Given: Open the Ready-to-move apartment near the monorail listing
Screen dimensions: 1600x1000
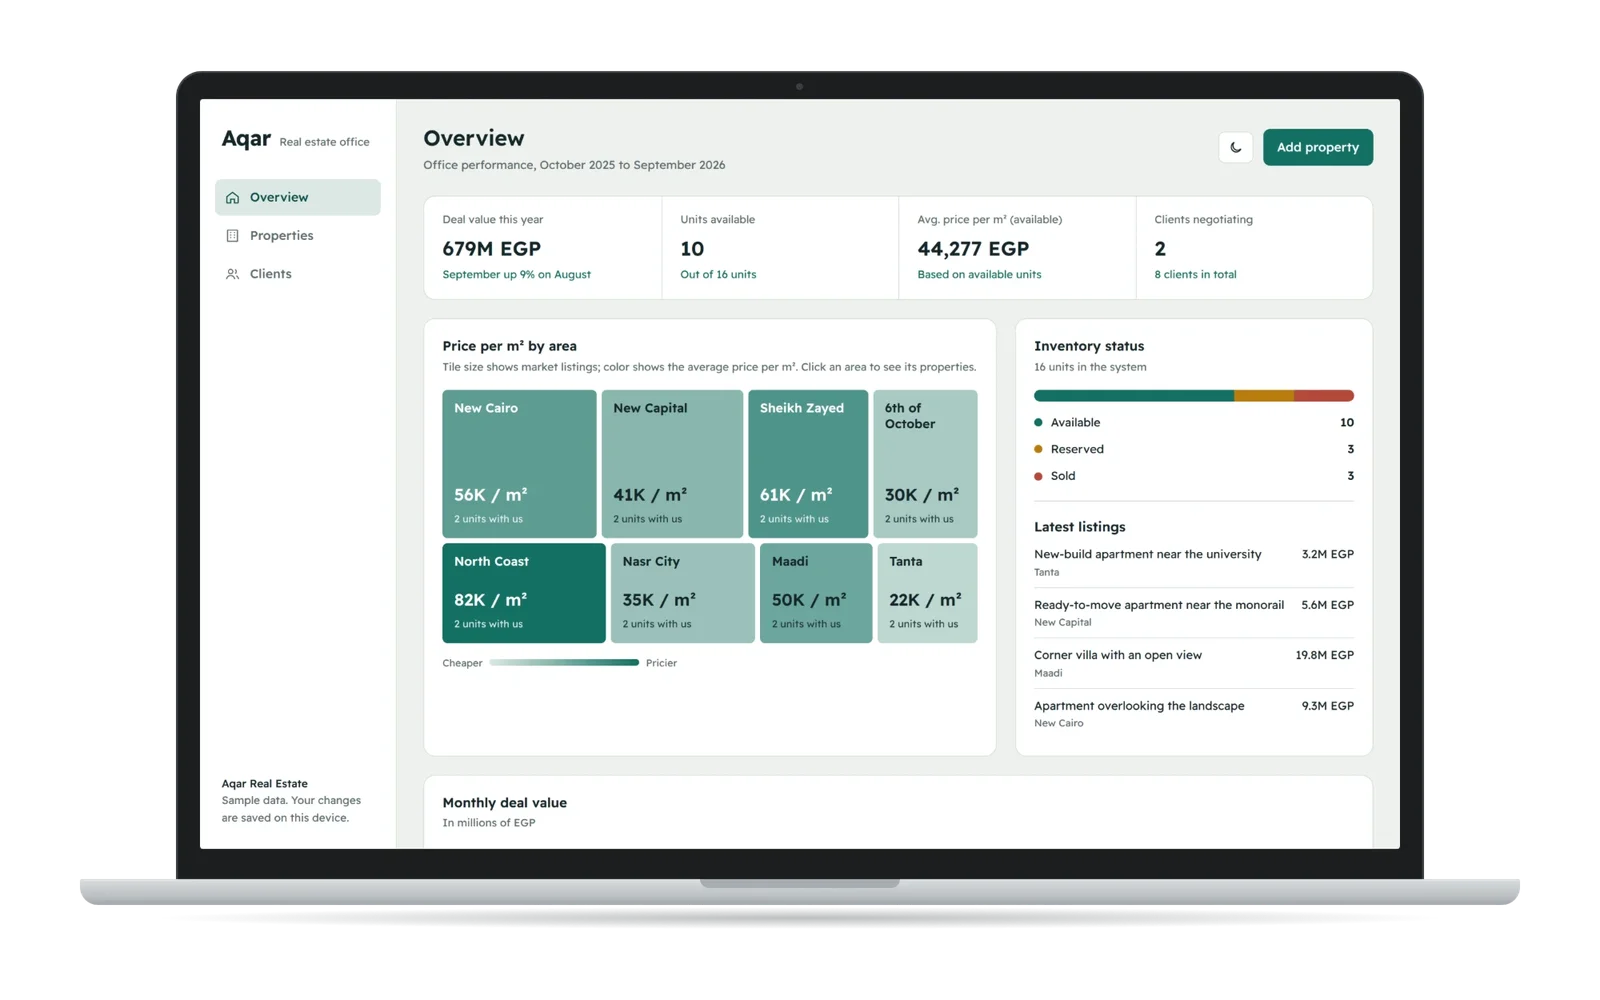Looking at the screenshot, I should click(x=1194, y=613).
